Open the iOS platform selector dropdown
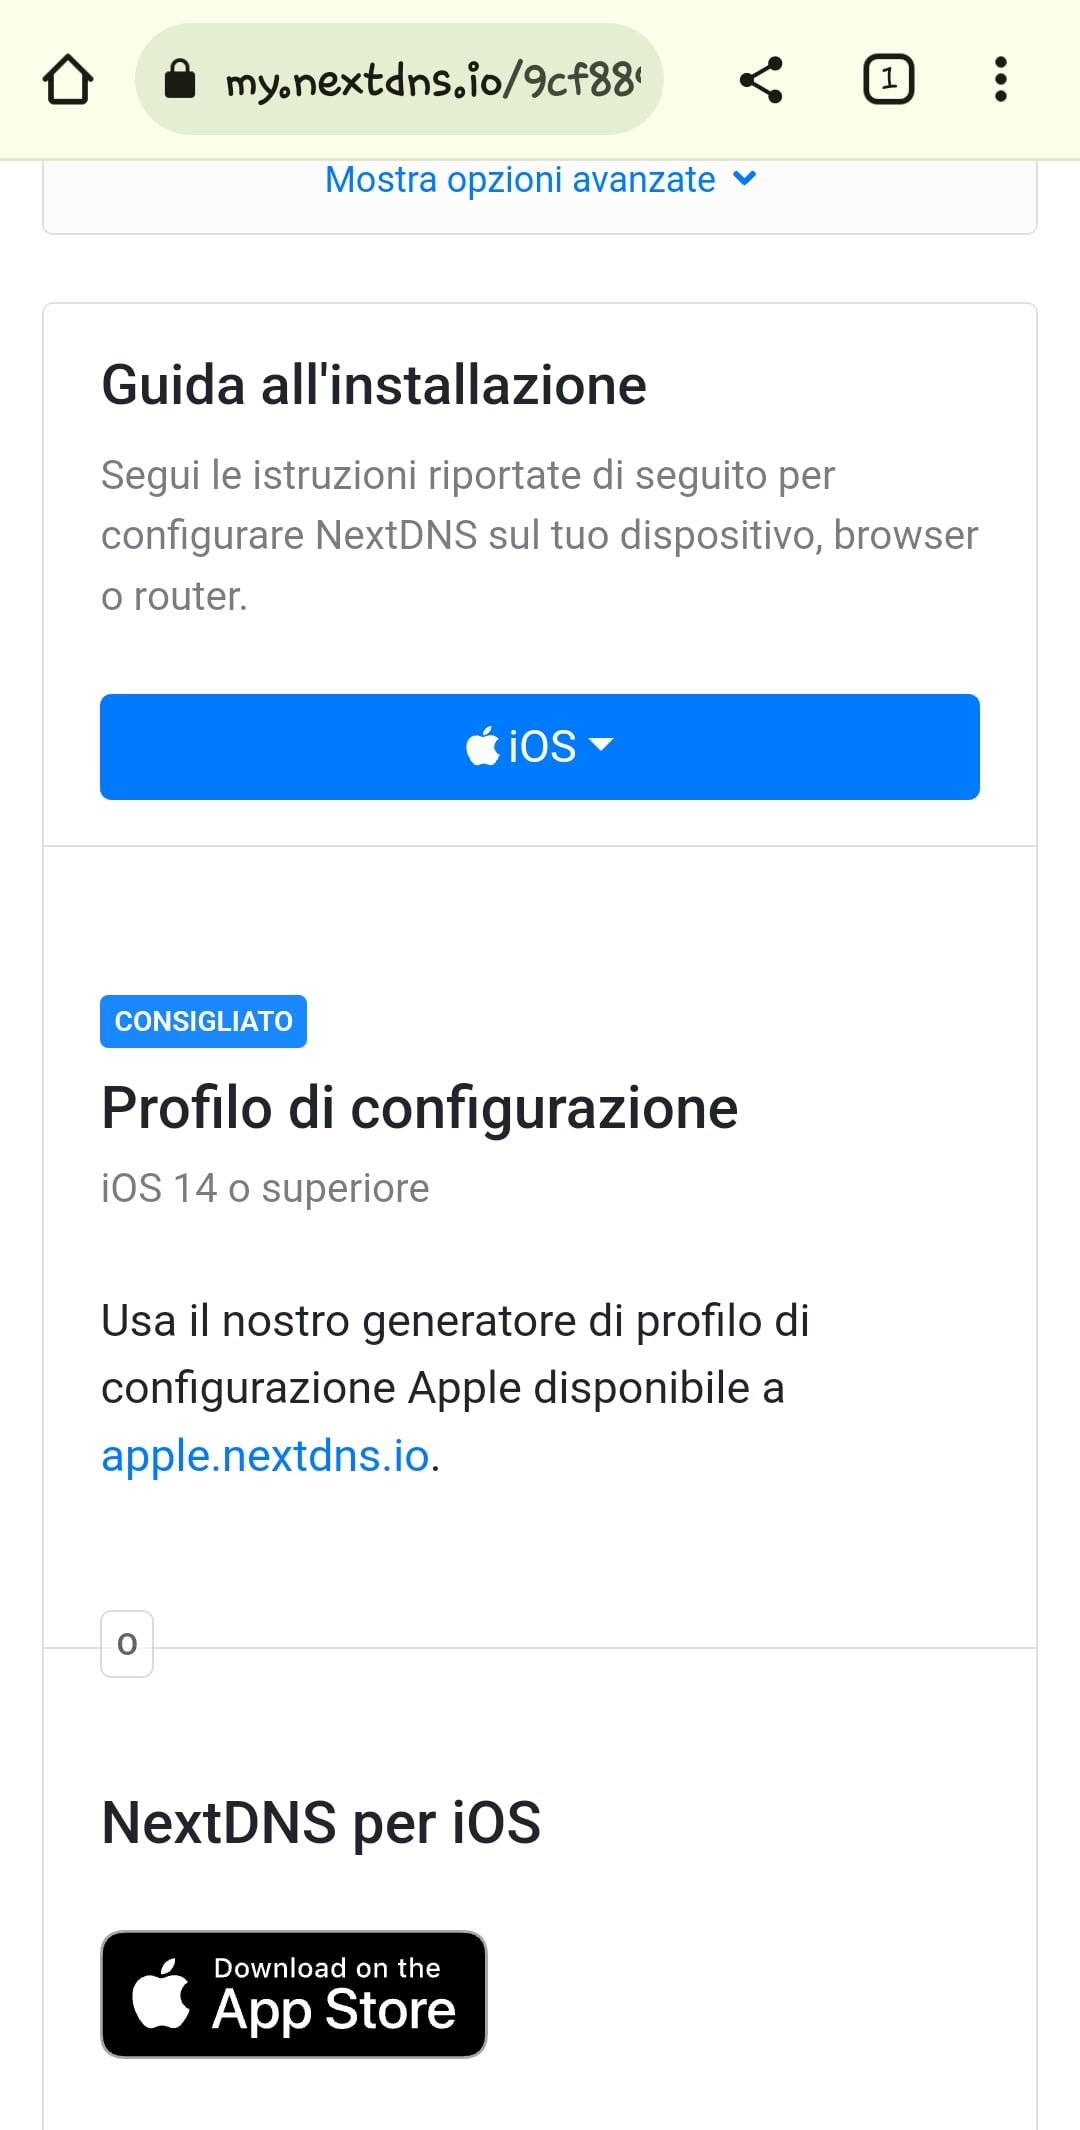Image resolution: width=1080 pixels, height=2130 pixels. pyautogui.click(x=540, y=747)
